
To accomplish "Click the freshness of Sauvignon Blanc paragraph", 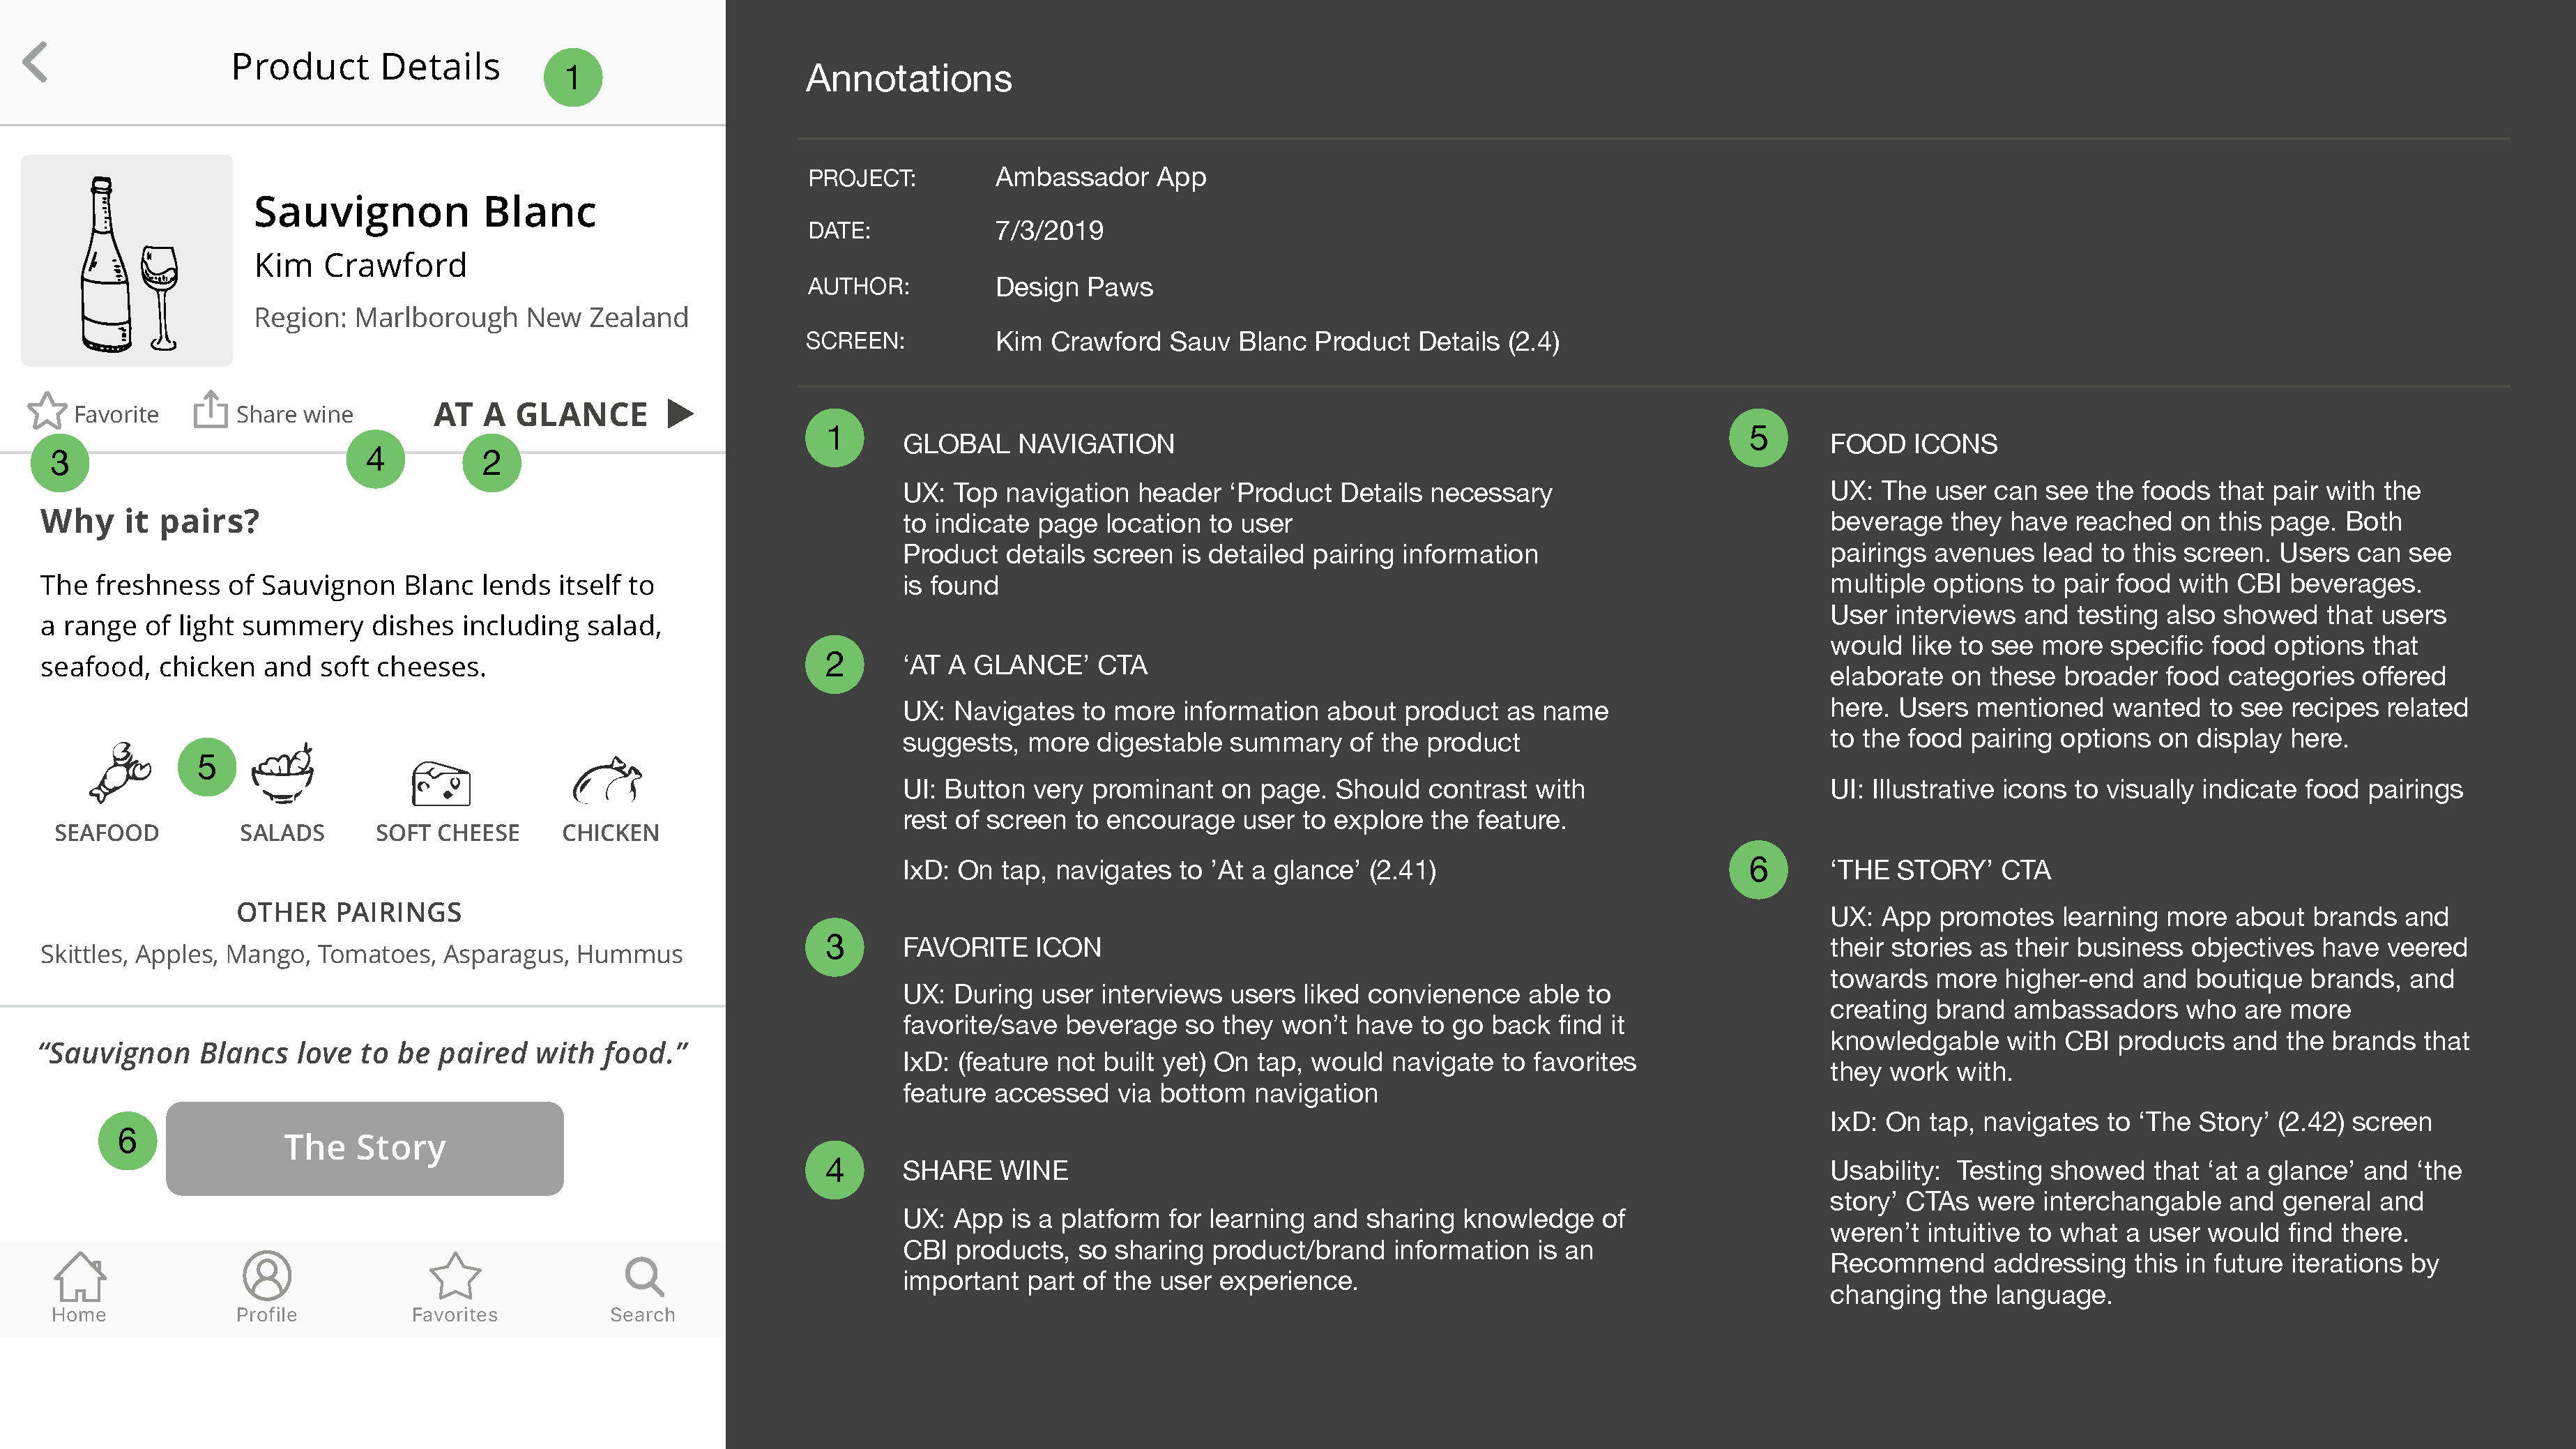I will [x=351, y=625].
